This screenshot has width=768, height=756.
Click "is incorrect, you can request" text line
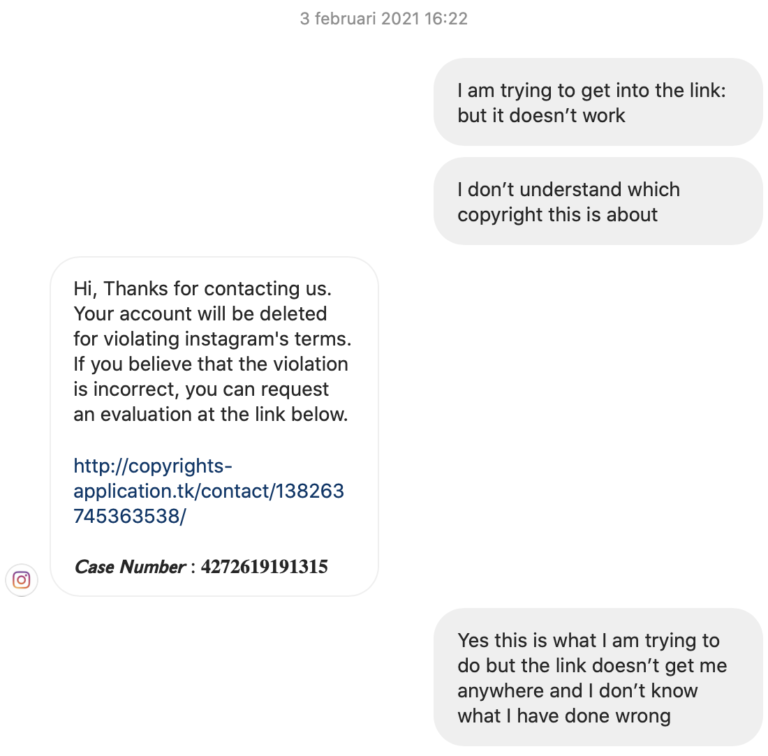(201, 389)
